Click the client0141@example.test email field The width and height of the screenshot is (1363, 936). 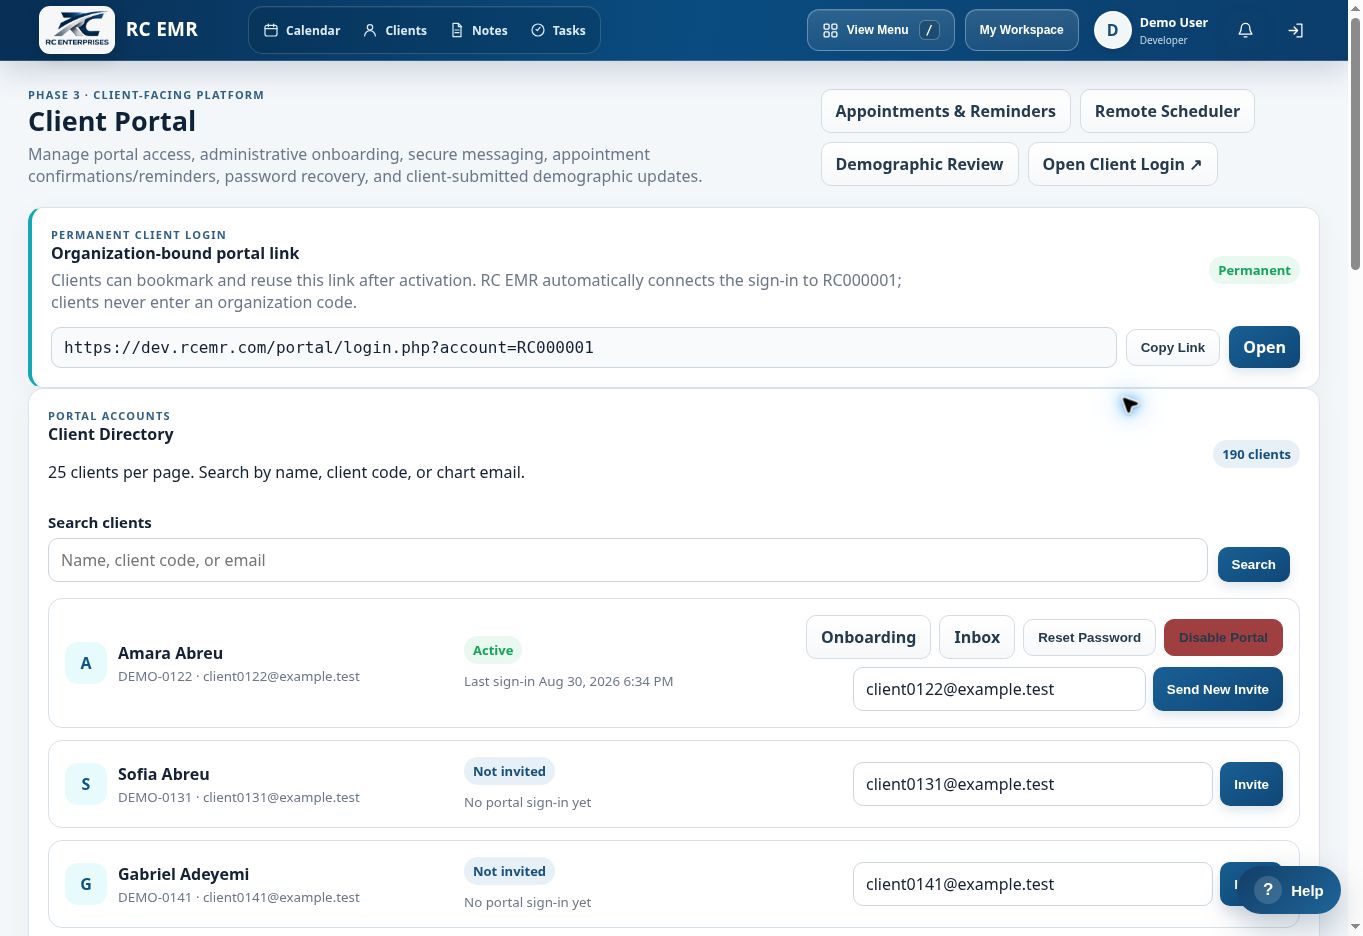1032,884
